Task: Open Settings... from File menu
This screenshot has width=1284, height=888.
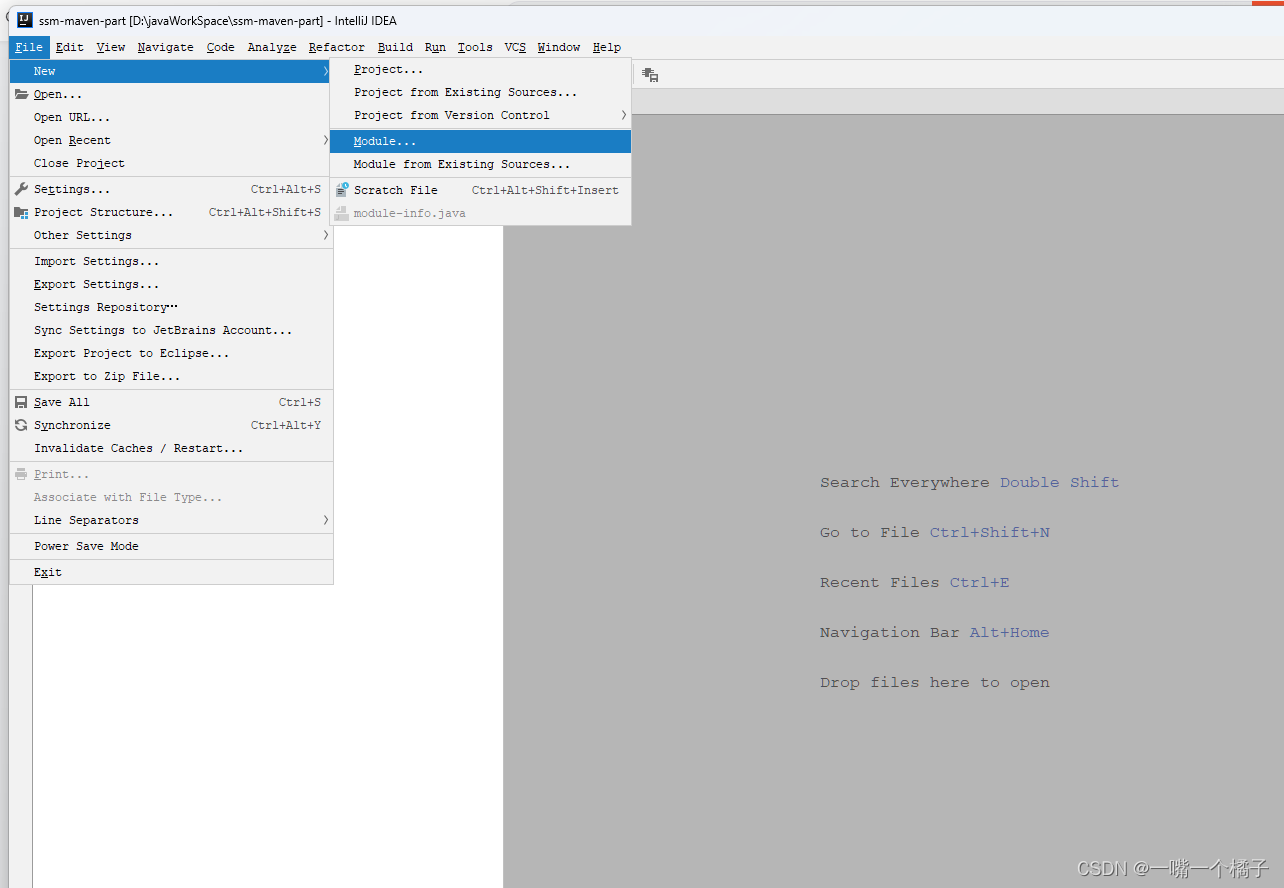Action: 171,189
